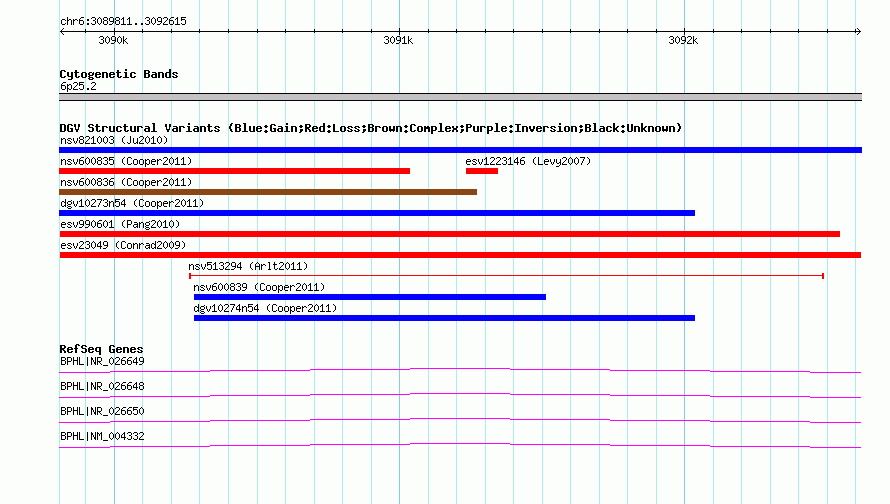This screenshot has height=504, width=890.
Task: Select the short red esv1223146 bar
Action: [482, 171]
